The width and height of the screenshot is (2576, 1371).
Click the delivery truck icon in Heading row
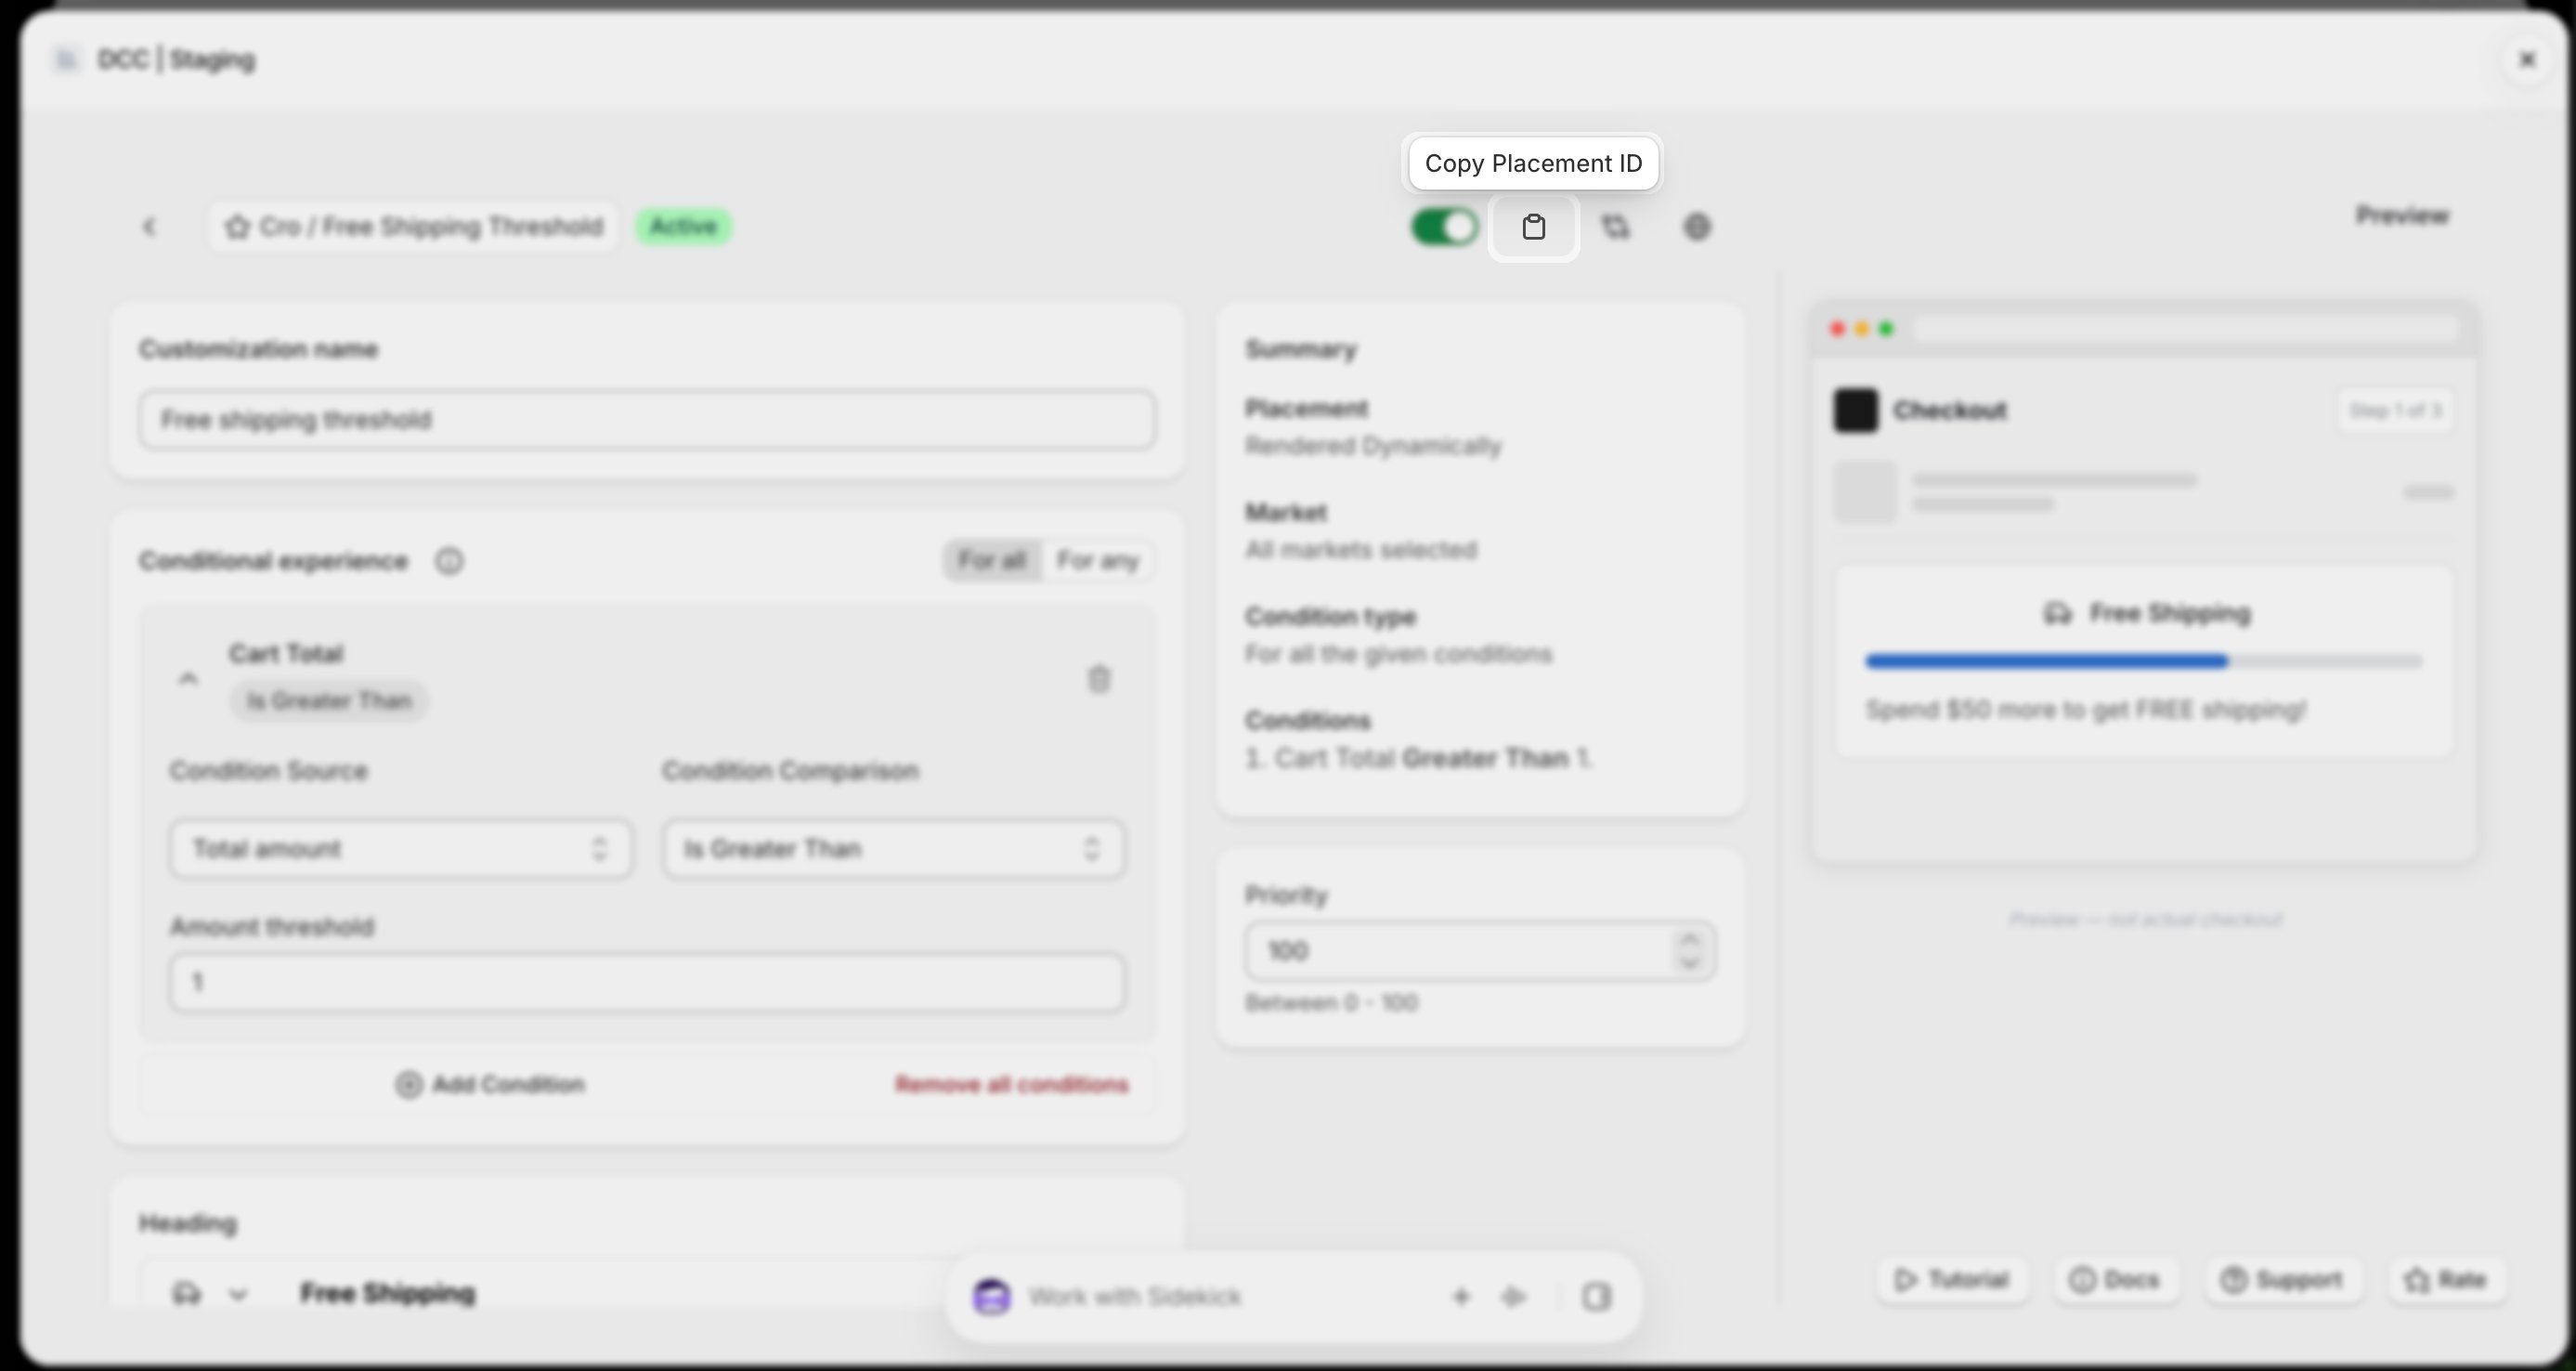tap(187, 1293)
